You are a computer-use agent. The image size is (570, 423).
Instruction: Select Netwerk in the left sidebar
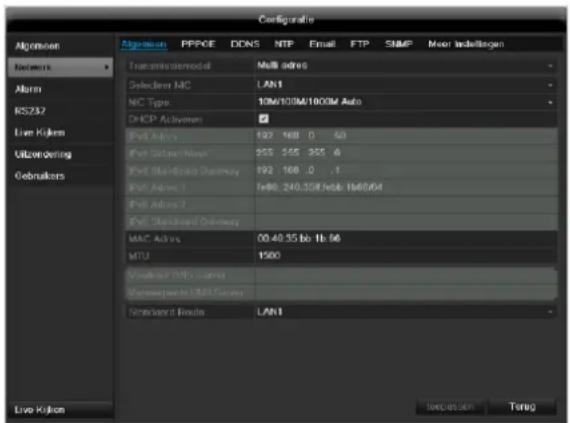(x=60, y=67)
